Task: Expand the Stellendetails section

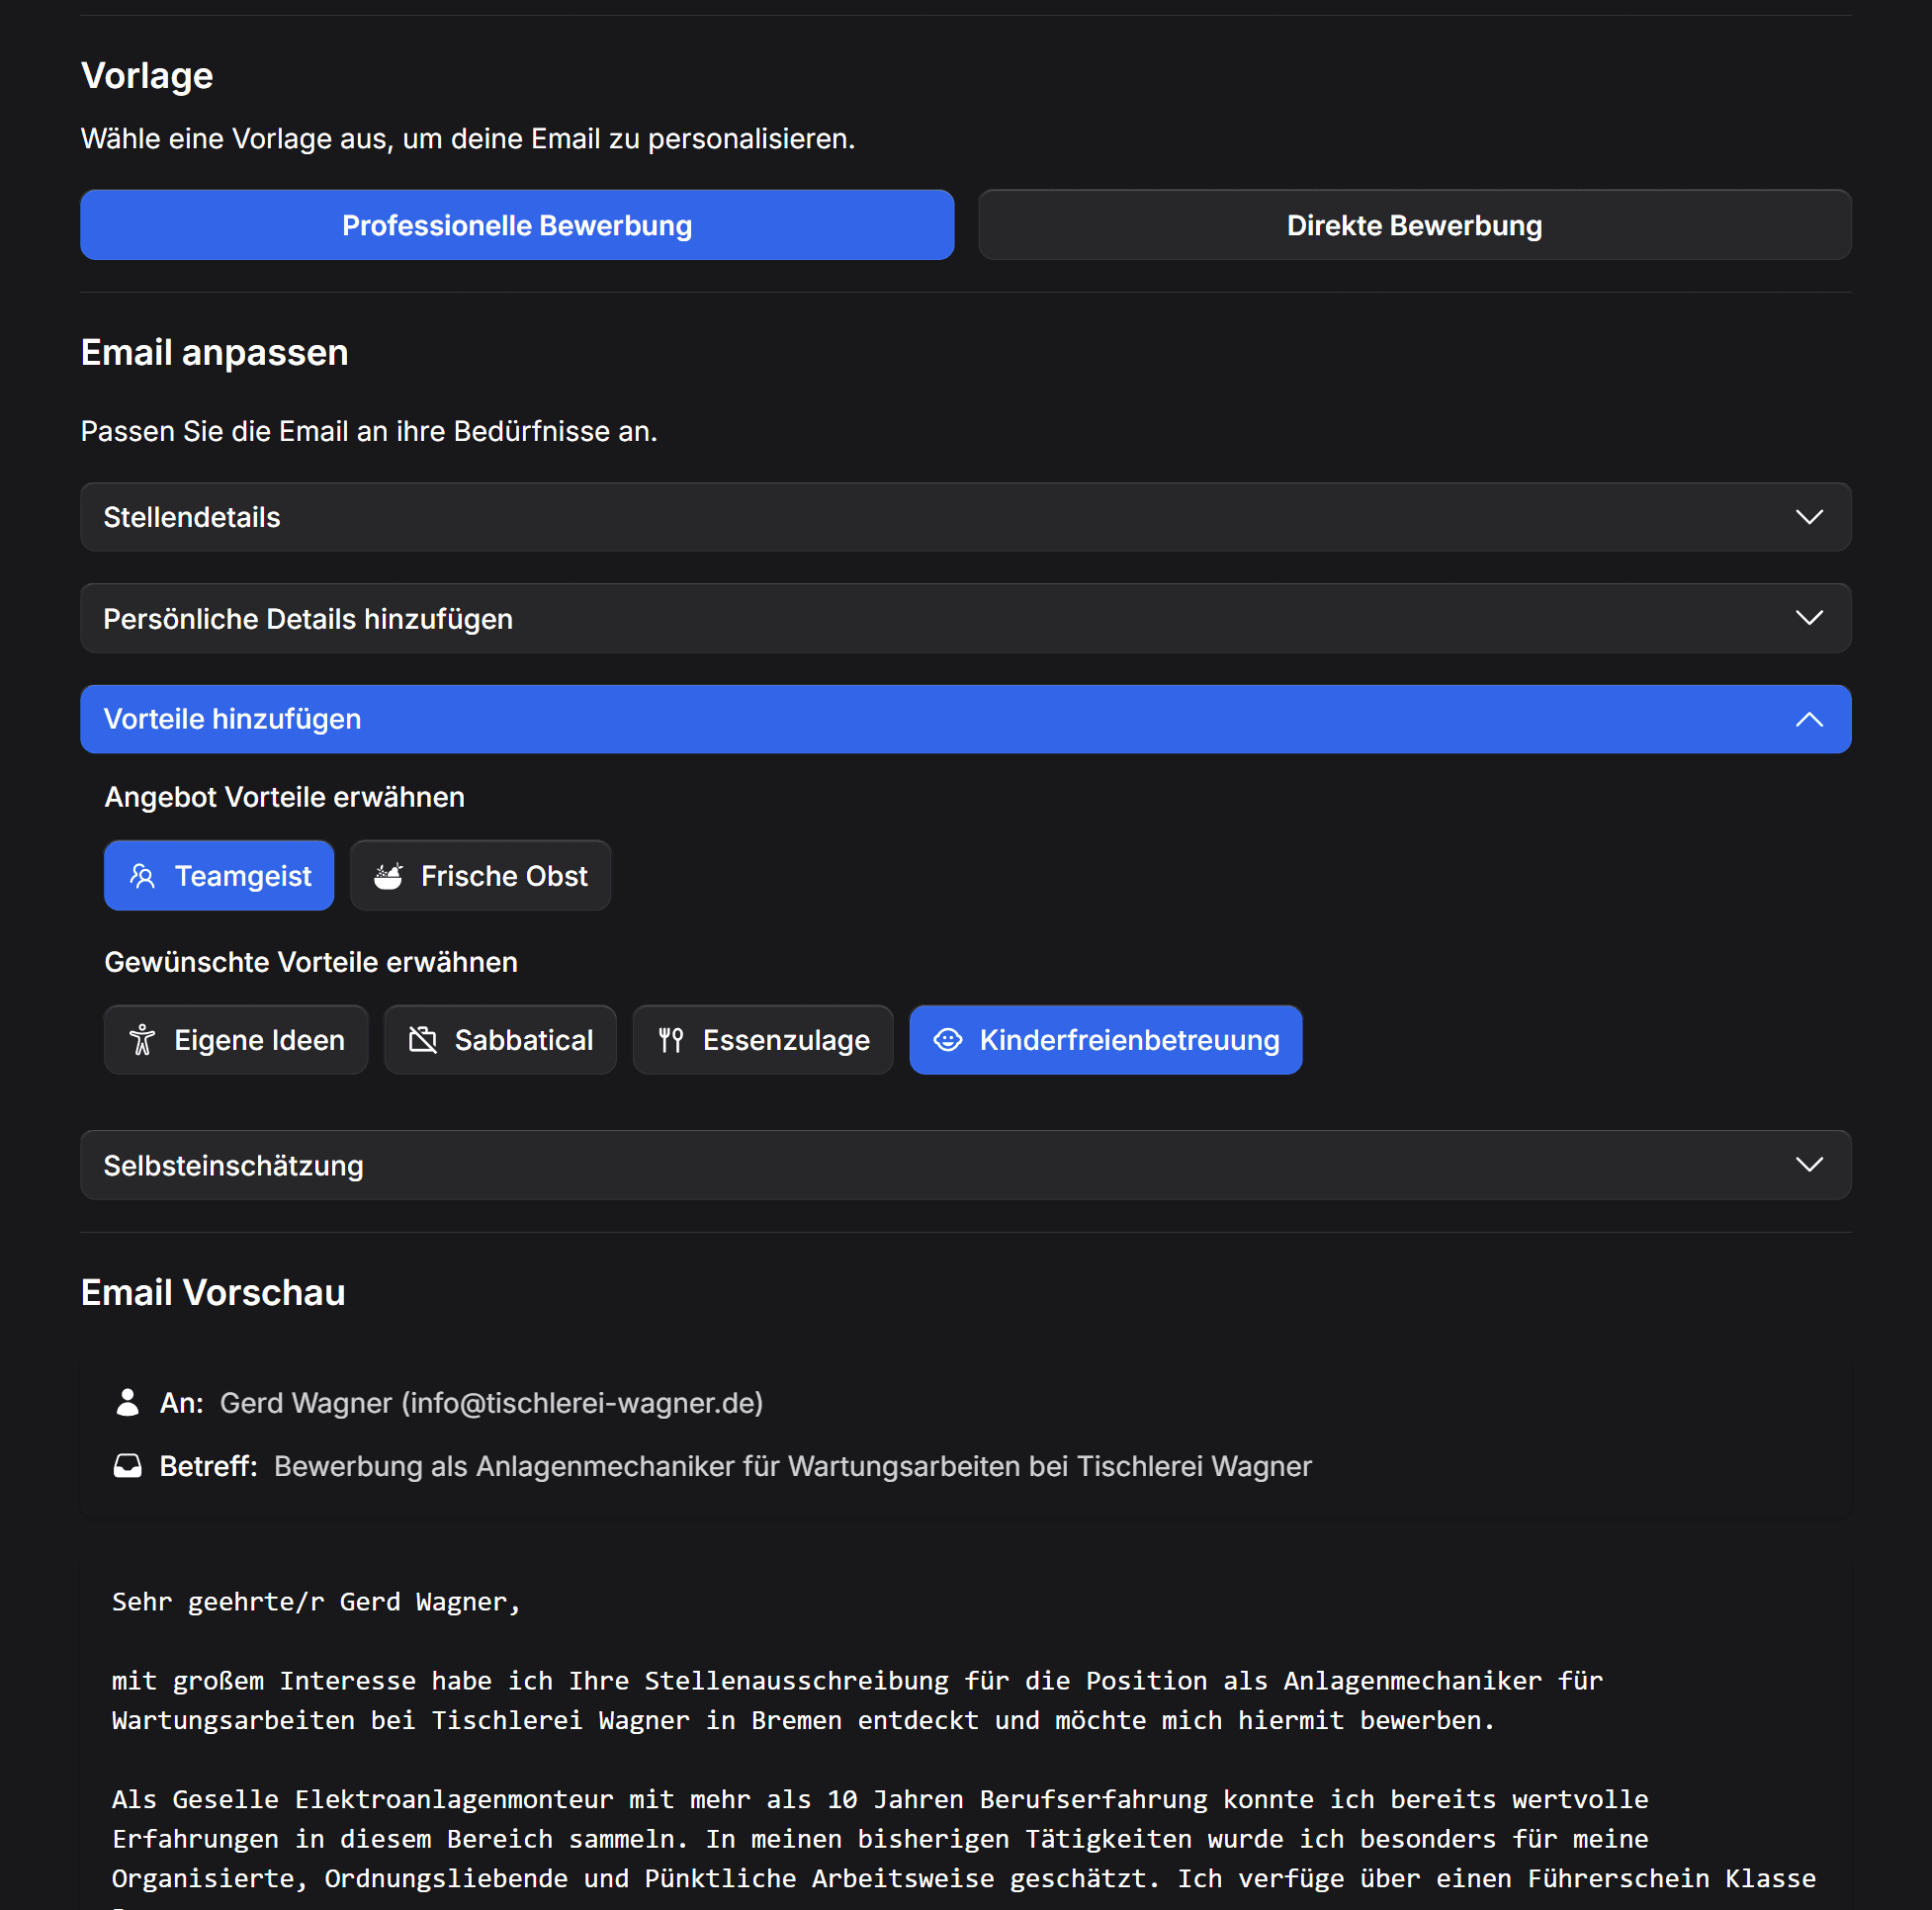Action: point(965,516)
